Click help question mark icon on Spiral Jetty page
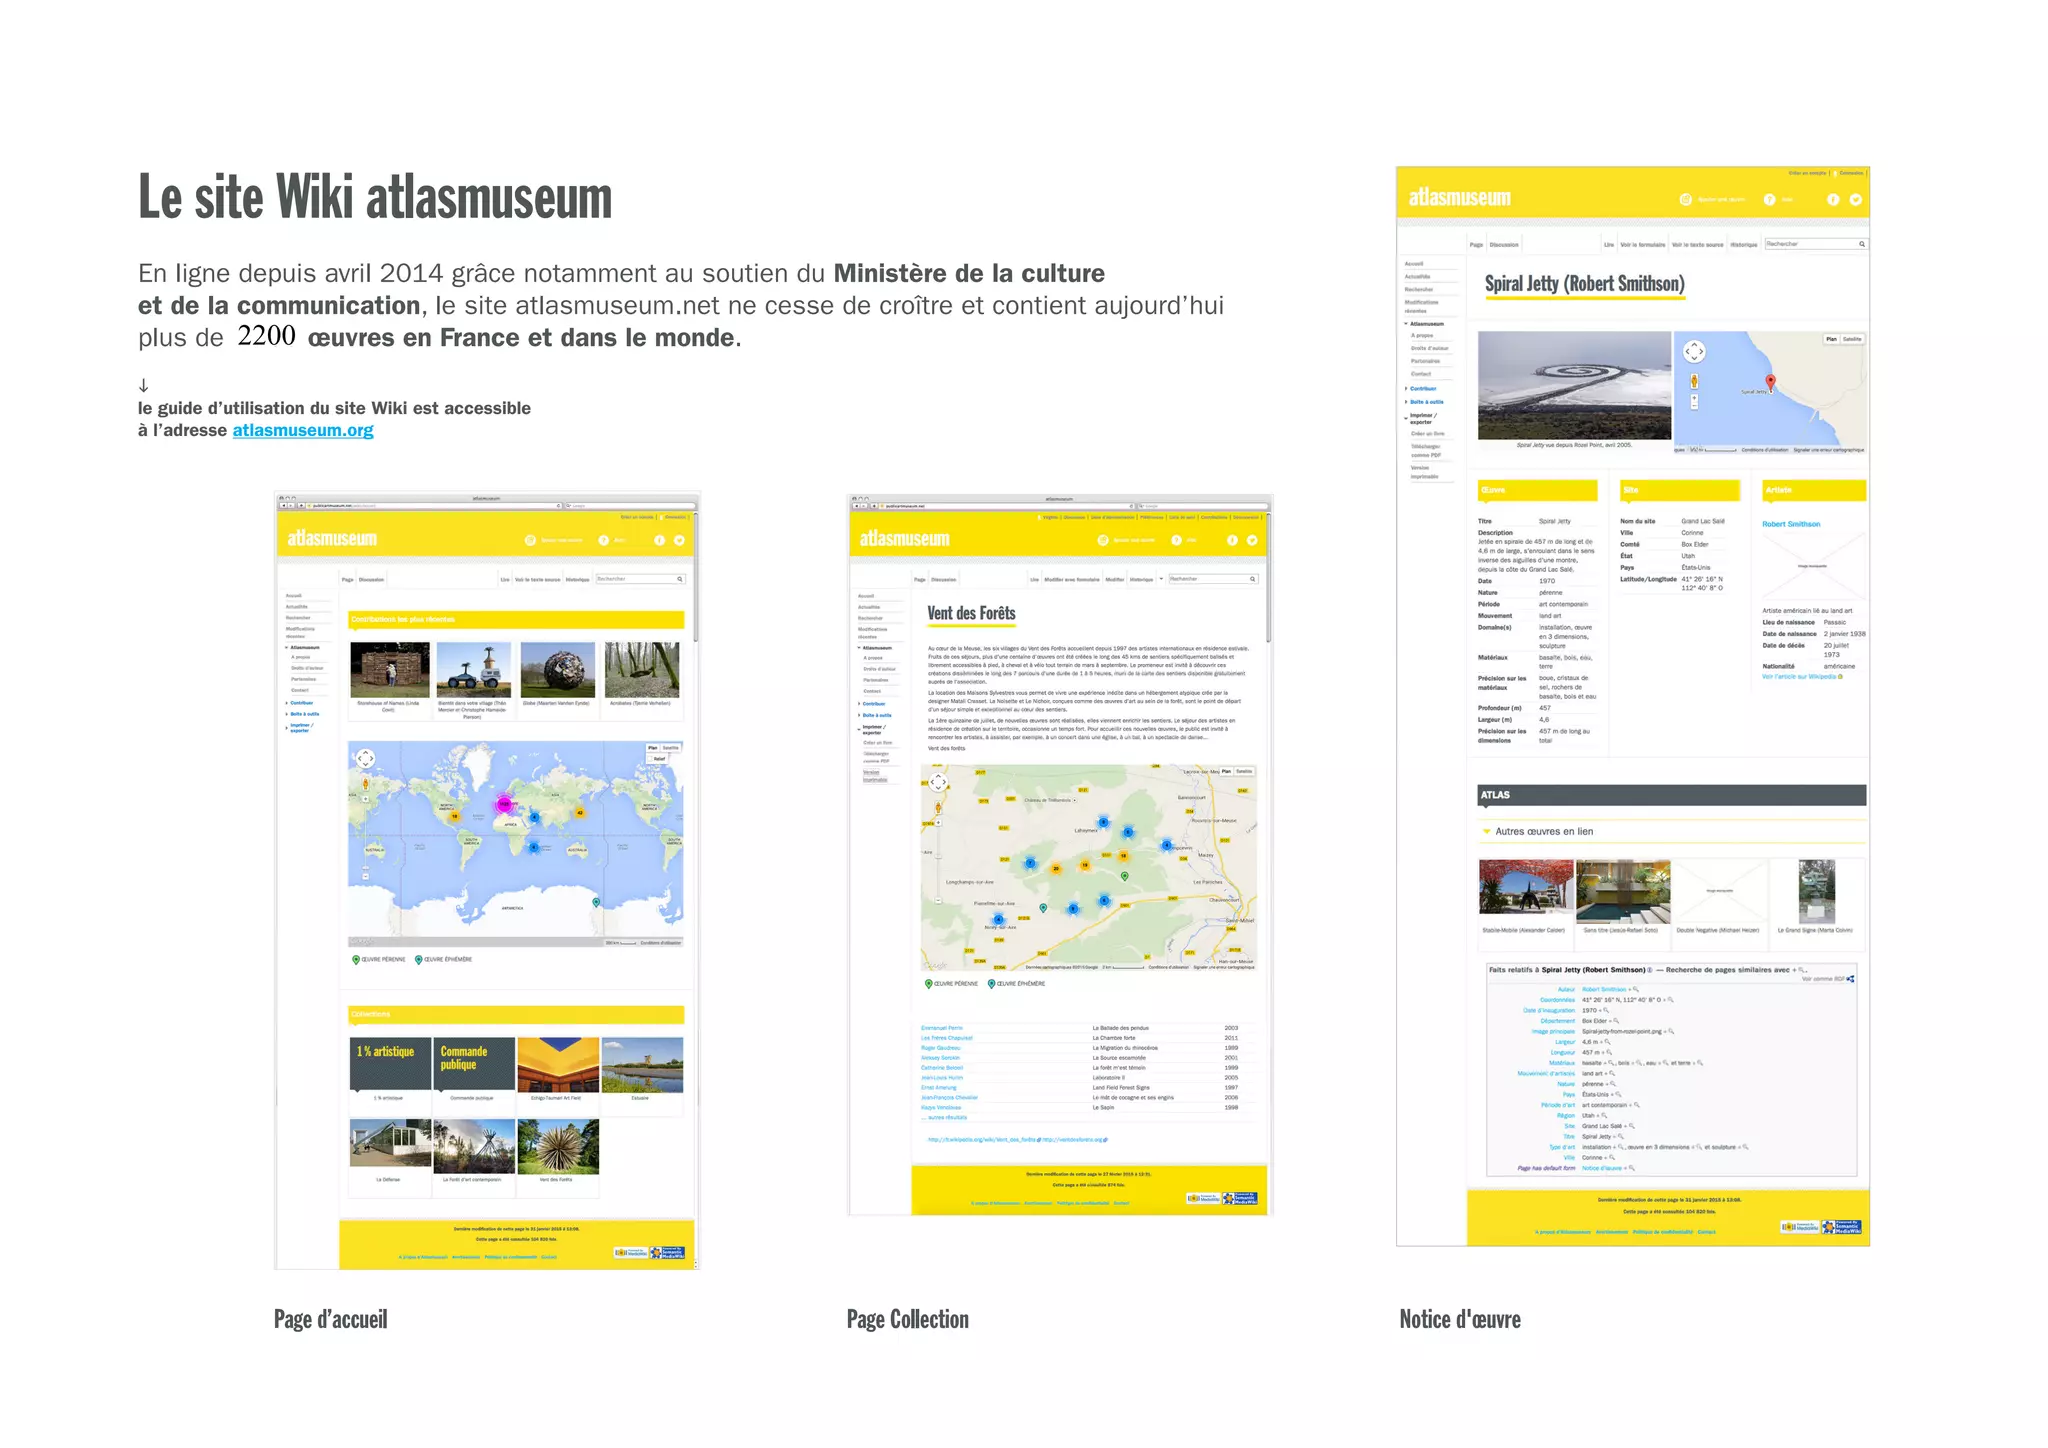2048x1448 pixels. 1769,200
